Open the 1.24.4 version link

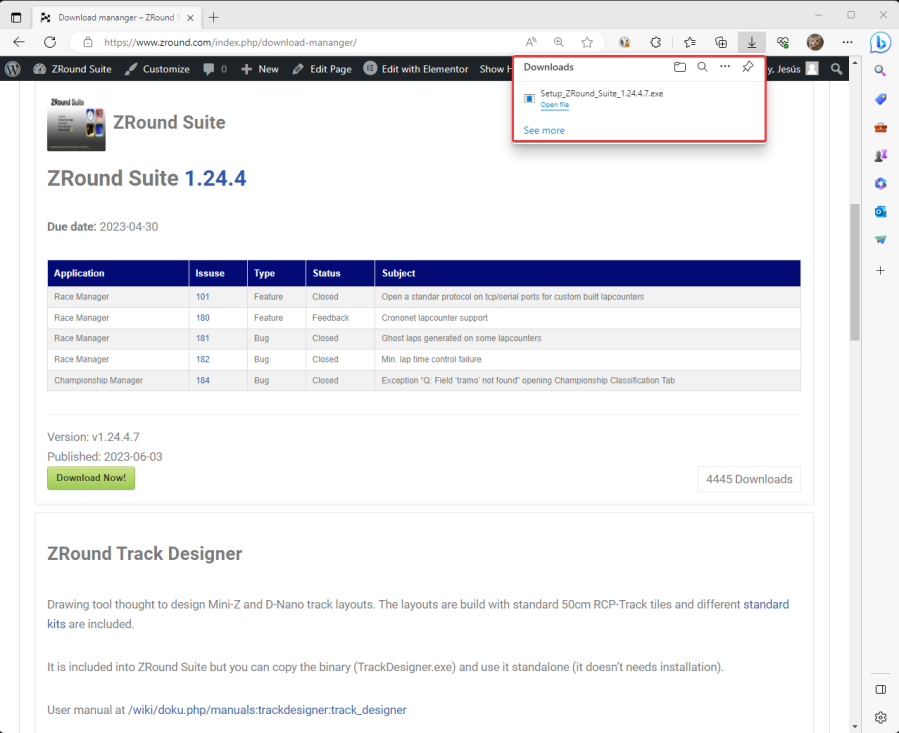pyautogui.click(x=215, y=178)
